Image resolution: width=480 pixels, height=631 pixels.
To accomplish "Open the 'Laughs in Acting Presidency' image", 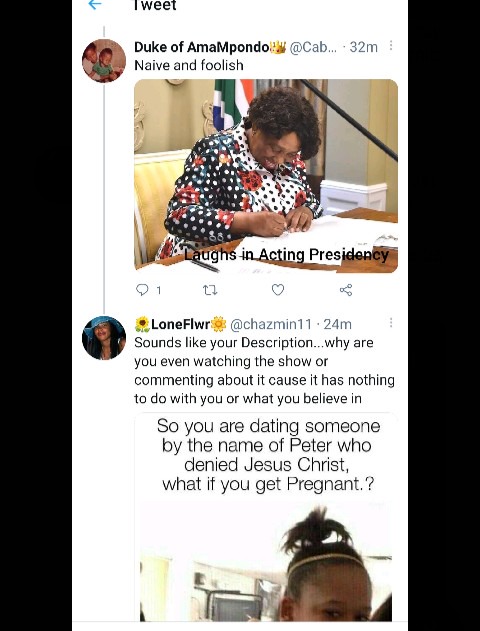I will click(x=266, y=176).
